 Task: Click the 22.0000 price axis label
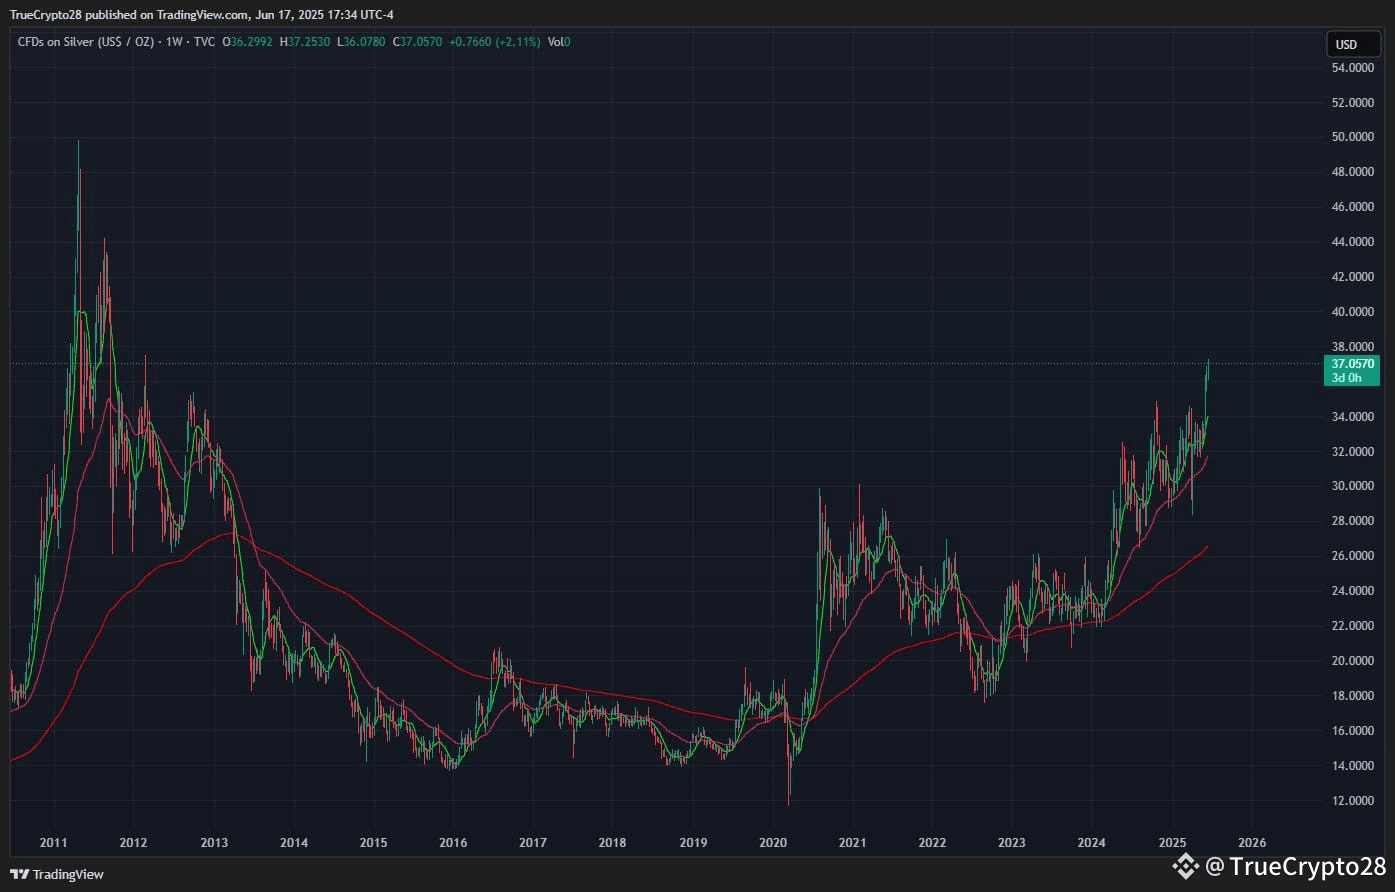(x=1351, y=626)
